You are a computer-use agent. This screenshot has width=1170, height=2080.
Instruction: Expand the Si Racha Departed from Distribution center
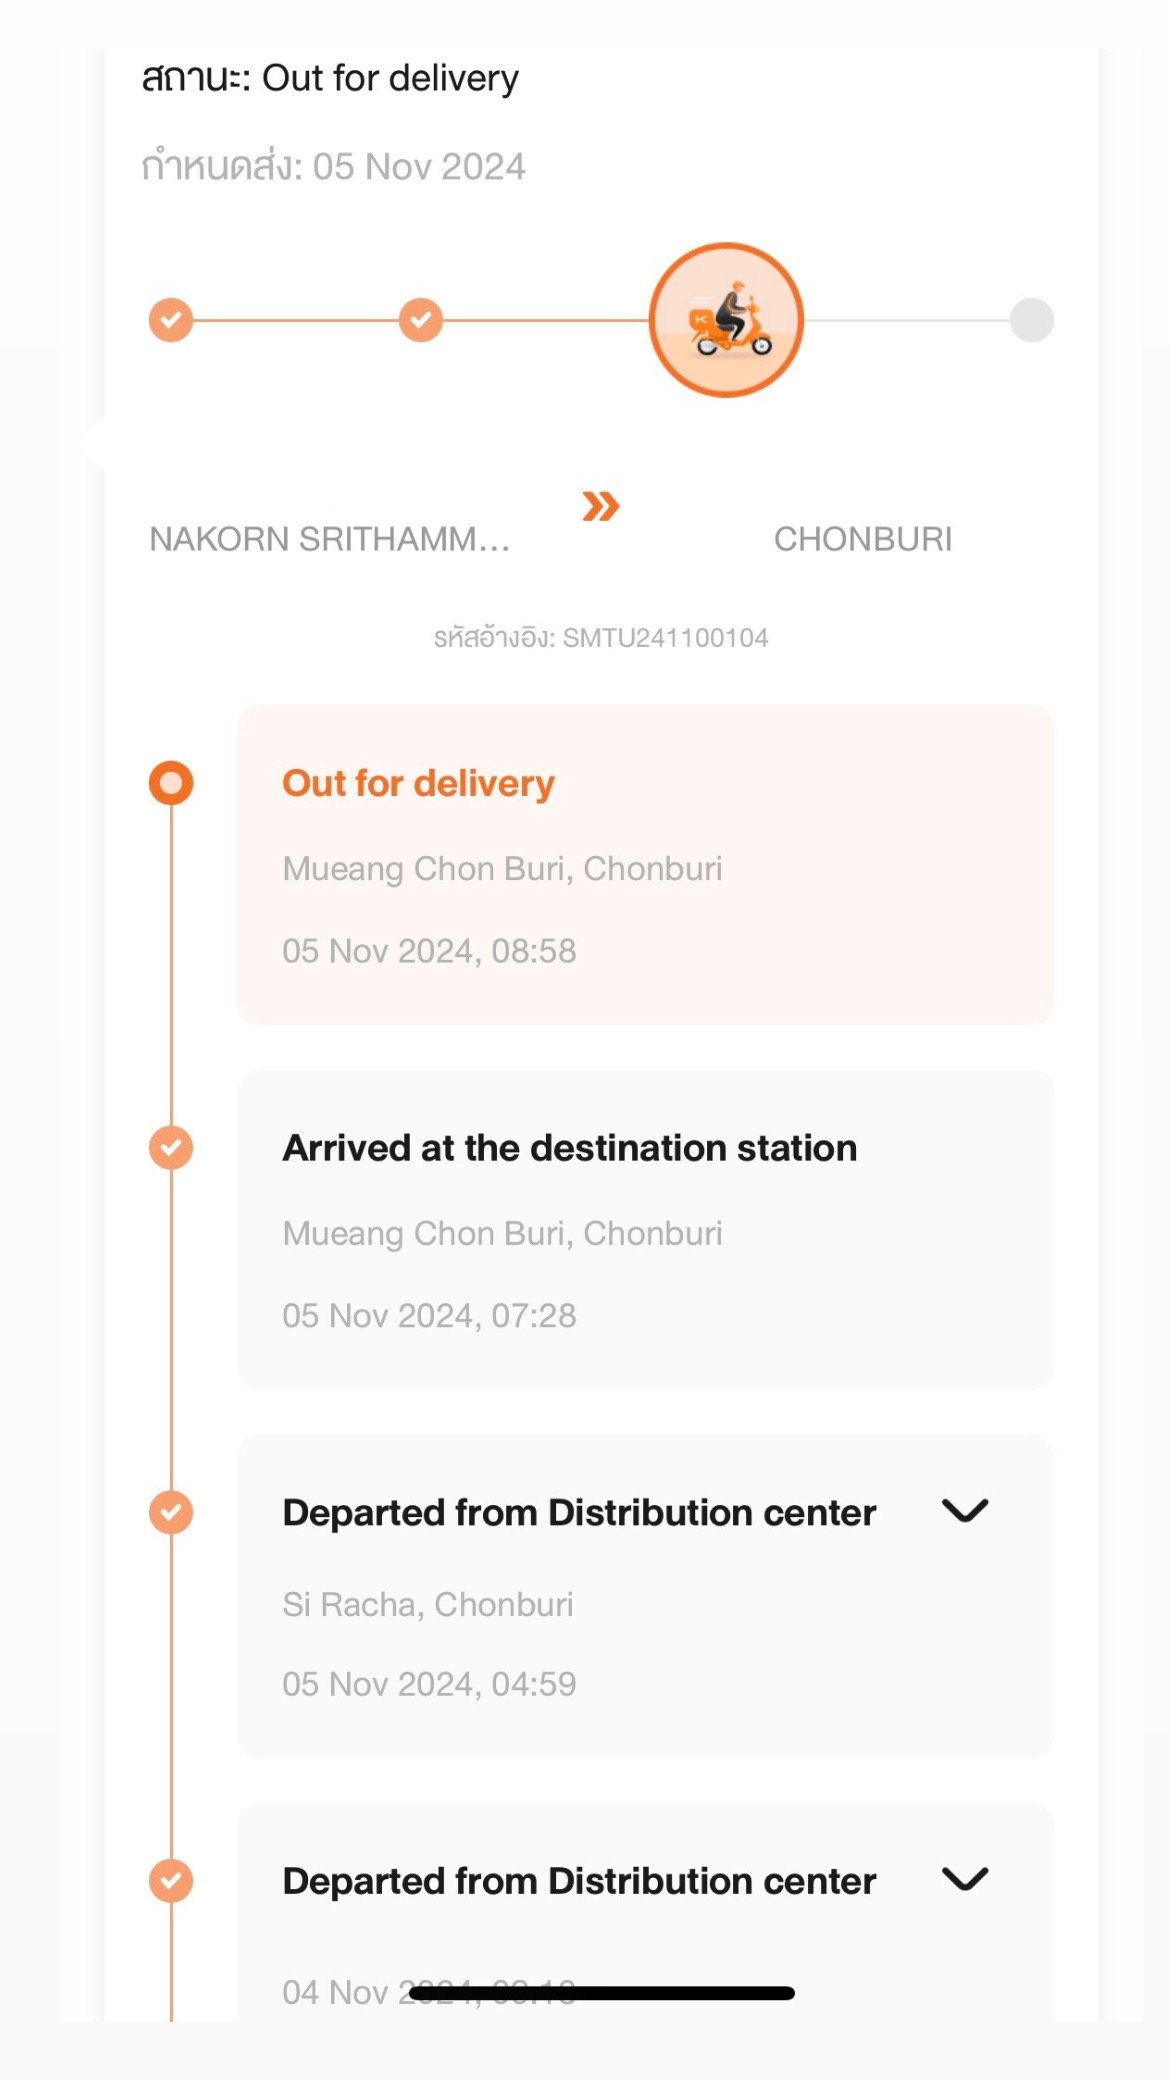click(965, 1510)
